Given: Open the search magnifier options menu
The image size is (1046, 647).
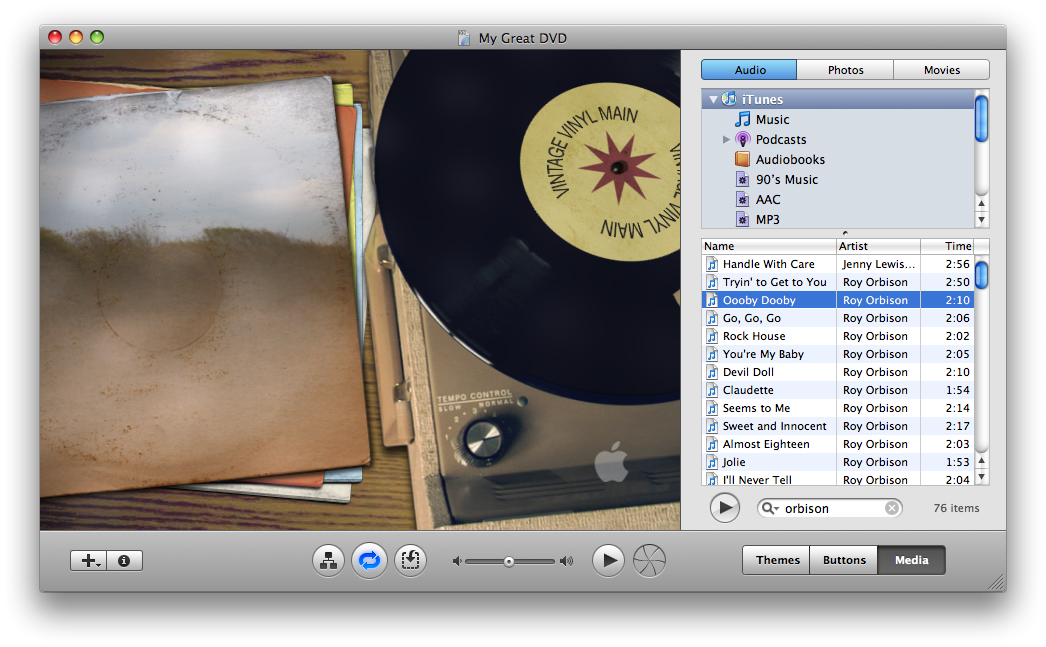Looking at the screenshot, I should click(x=770, y=508).
